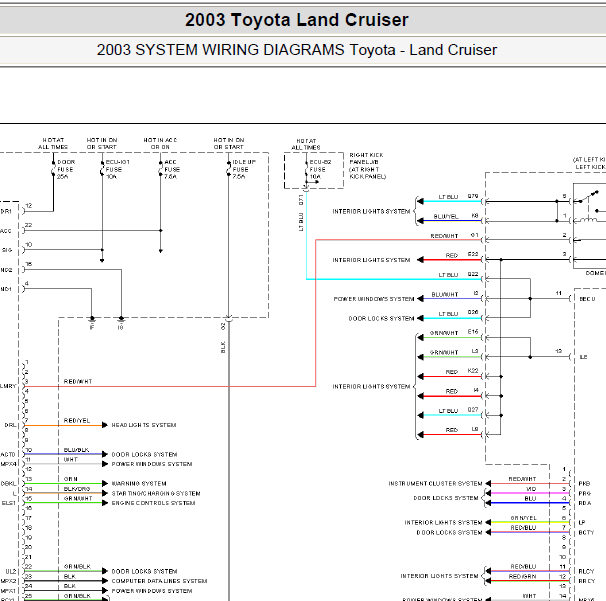
Task: Click the ELS1 terminal label
Action: point(9,503)
